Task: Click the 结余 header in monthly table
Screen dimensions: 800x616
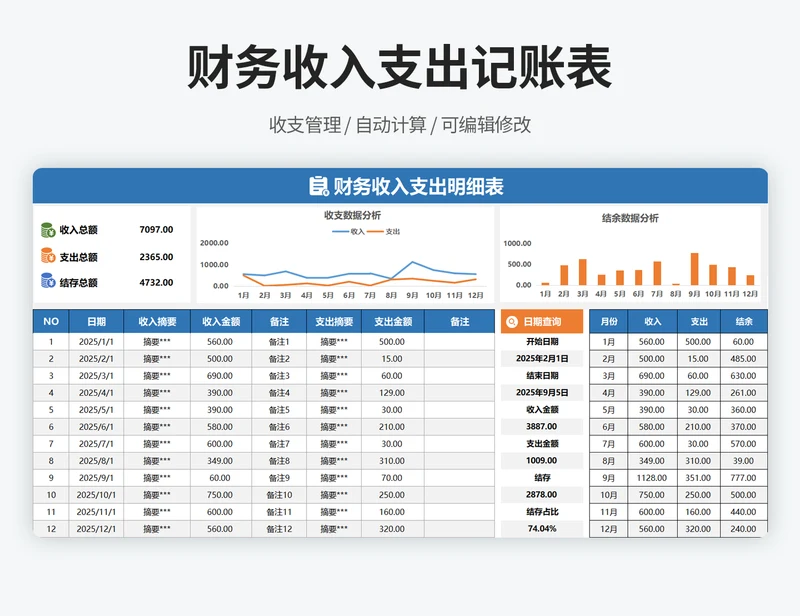Action: (x=744, y=322)
